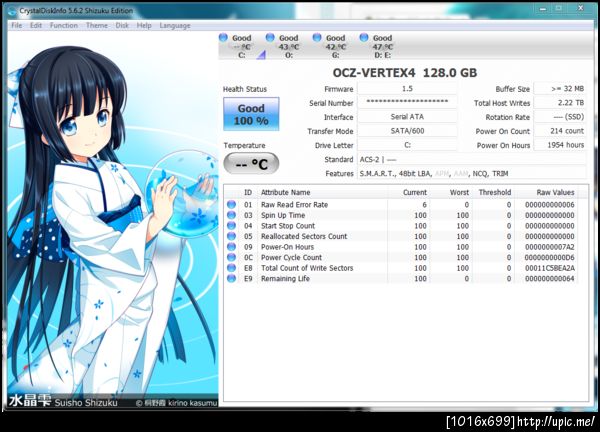Click status orb for Total Count of Write Sectors
Viewport: 600px width, 432px height.
[231, 268]
